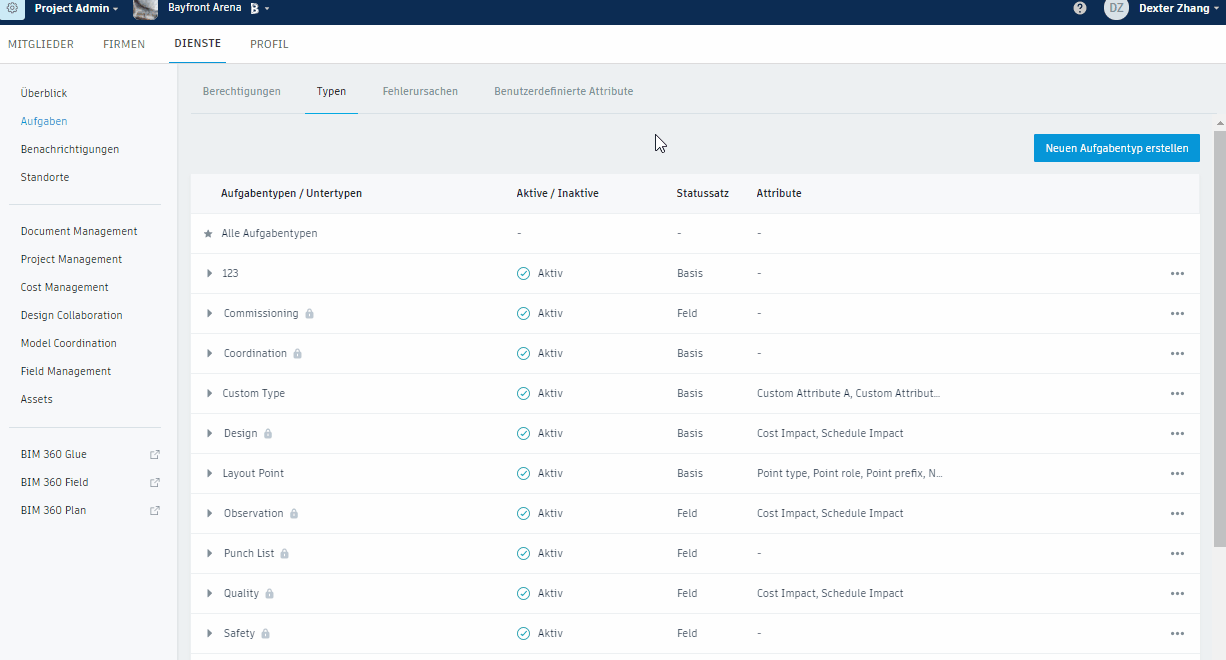The image size is (1226, 660).
Task: Toggle the Aktiv status check for Design
Action: (x=523, y=433)
